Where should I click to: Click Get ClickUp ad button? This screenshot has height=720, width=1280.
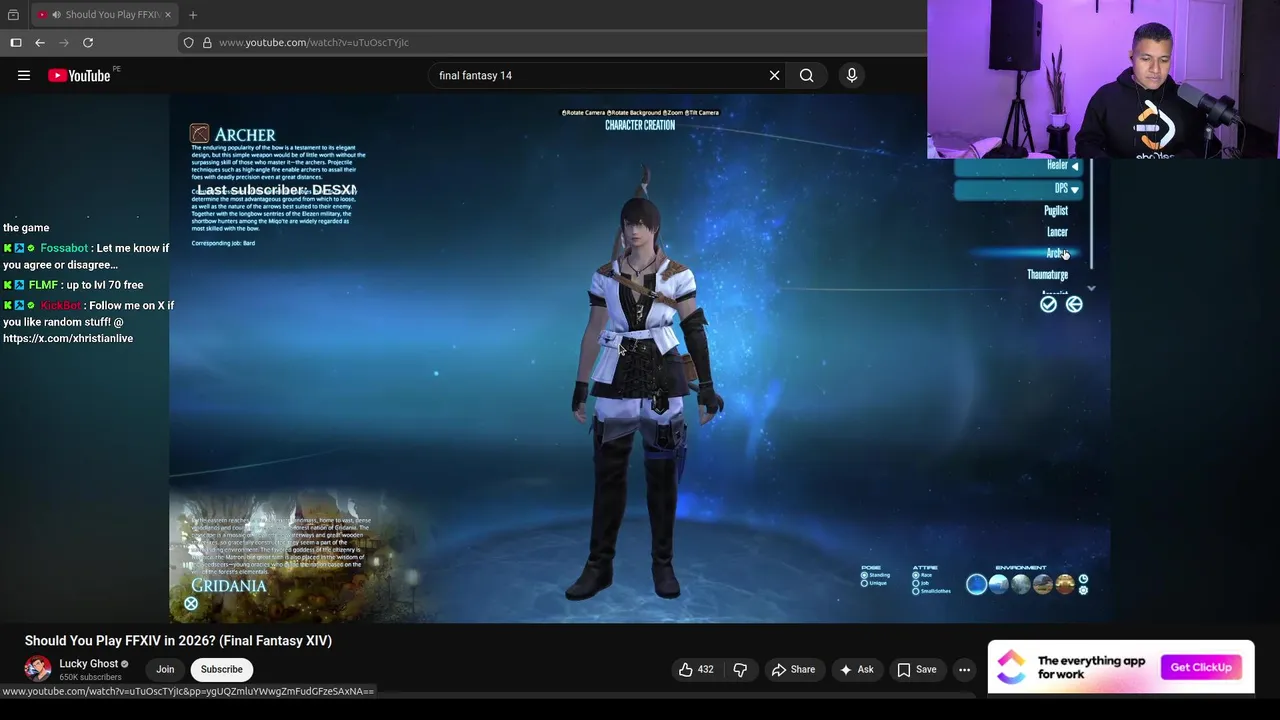[x=1201, y=667]
